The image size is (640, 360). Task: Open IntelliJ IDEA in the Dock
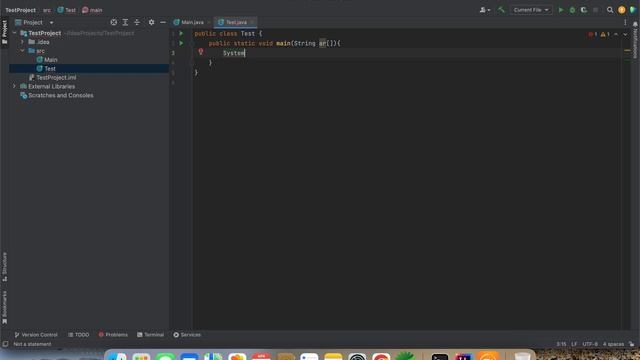click(463, 357)
